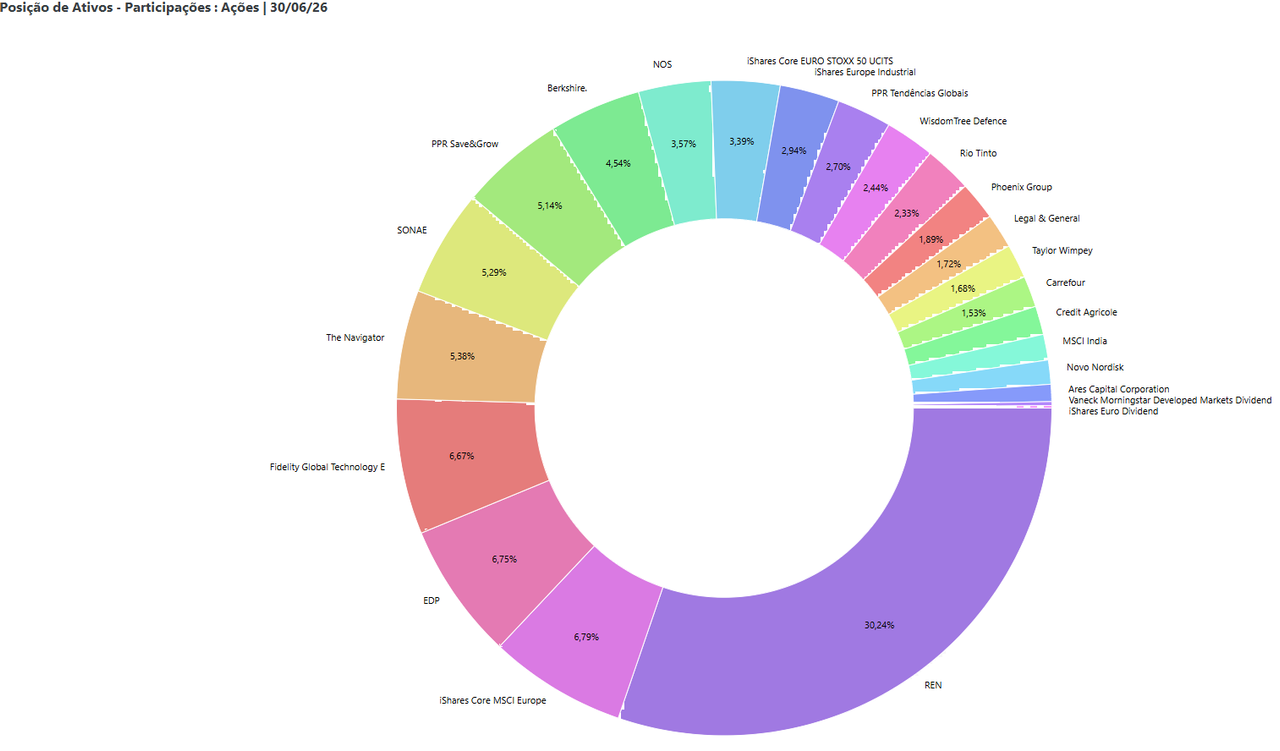Select the 'Carrefour' label text

pos(1065,283)
